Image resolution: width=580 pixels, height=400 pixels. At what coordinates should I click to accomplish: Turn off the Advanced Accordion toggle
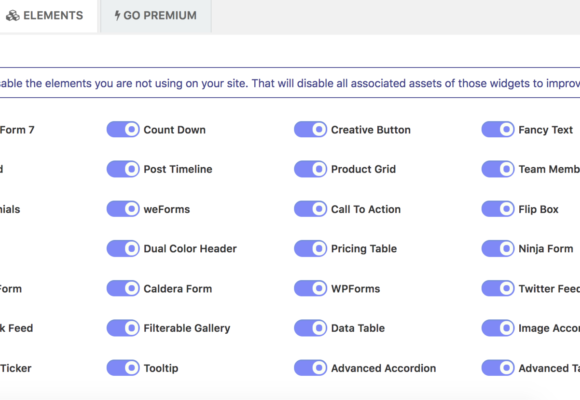click(x=310, y=368)
